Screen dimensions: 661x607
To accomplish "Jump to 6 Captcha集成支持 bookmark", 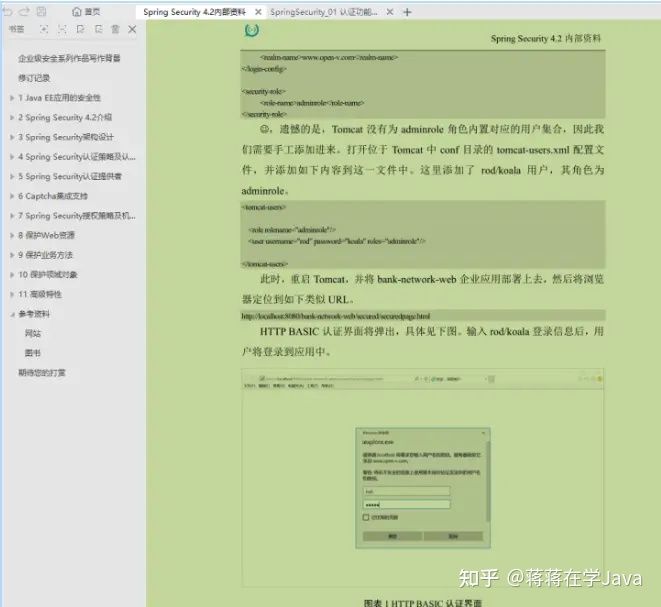I will [x=53, y=196].
